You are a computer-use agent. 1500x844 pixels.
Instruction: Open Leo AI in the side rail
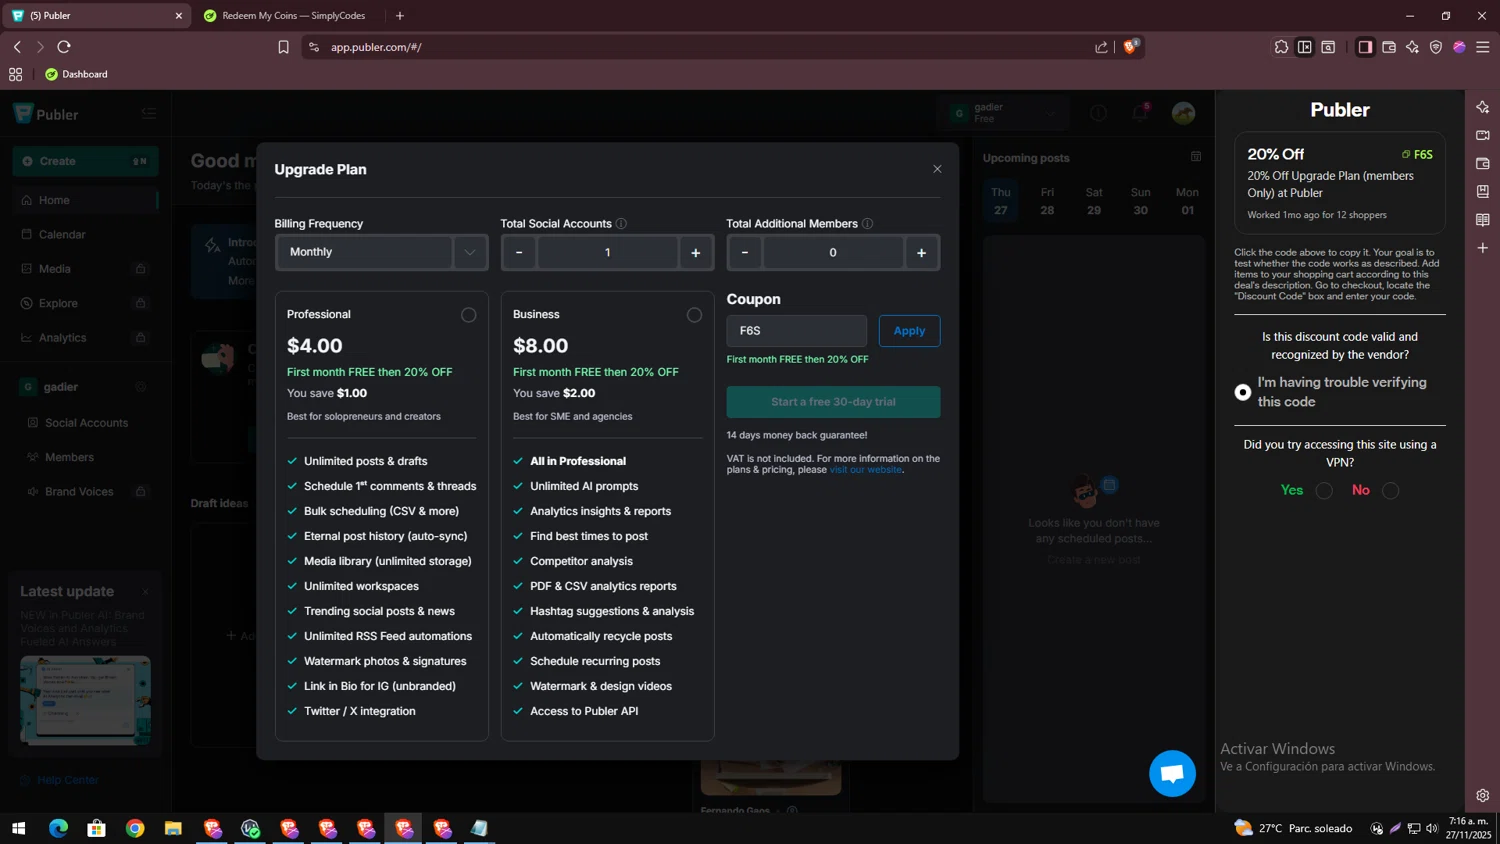click(x=1483, y=107)
